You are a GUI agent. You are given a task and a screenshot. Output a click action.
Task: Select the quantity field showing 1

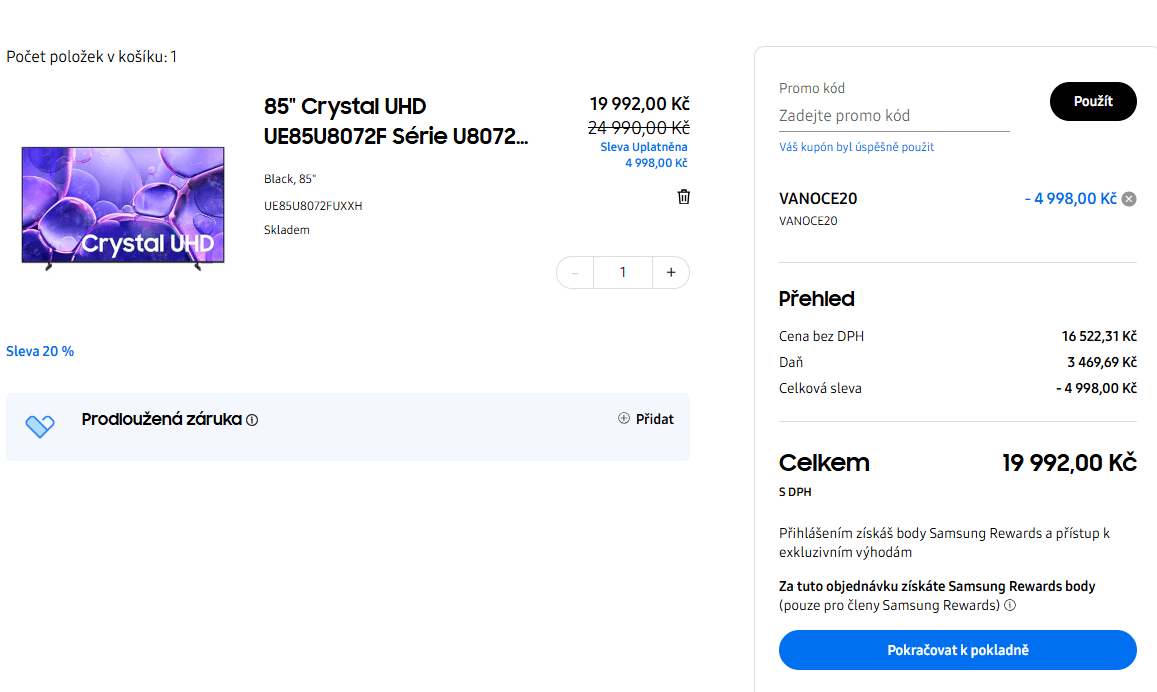tap(622, 272)
